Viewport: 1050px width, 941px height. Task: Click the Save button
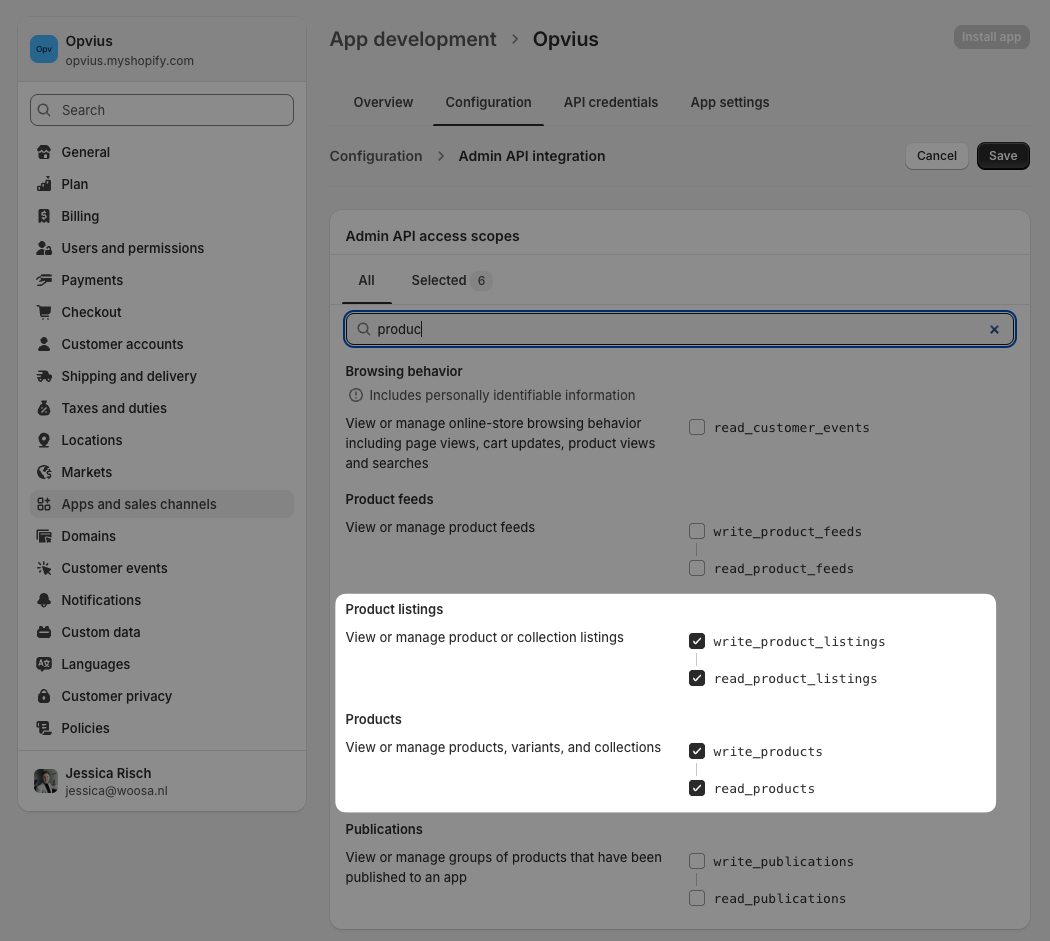[x=1002, y=156]
